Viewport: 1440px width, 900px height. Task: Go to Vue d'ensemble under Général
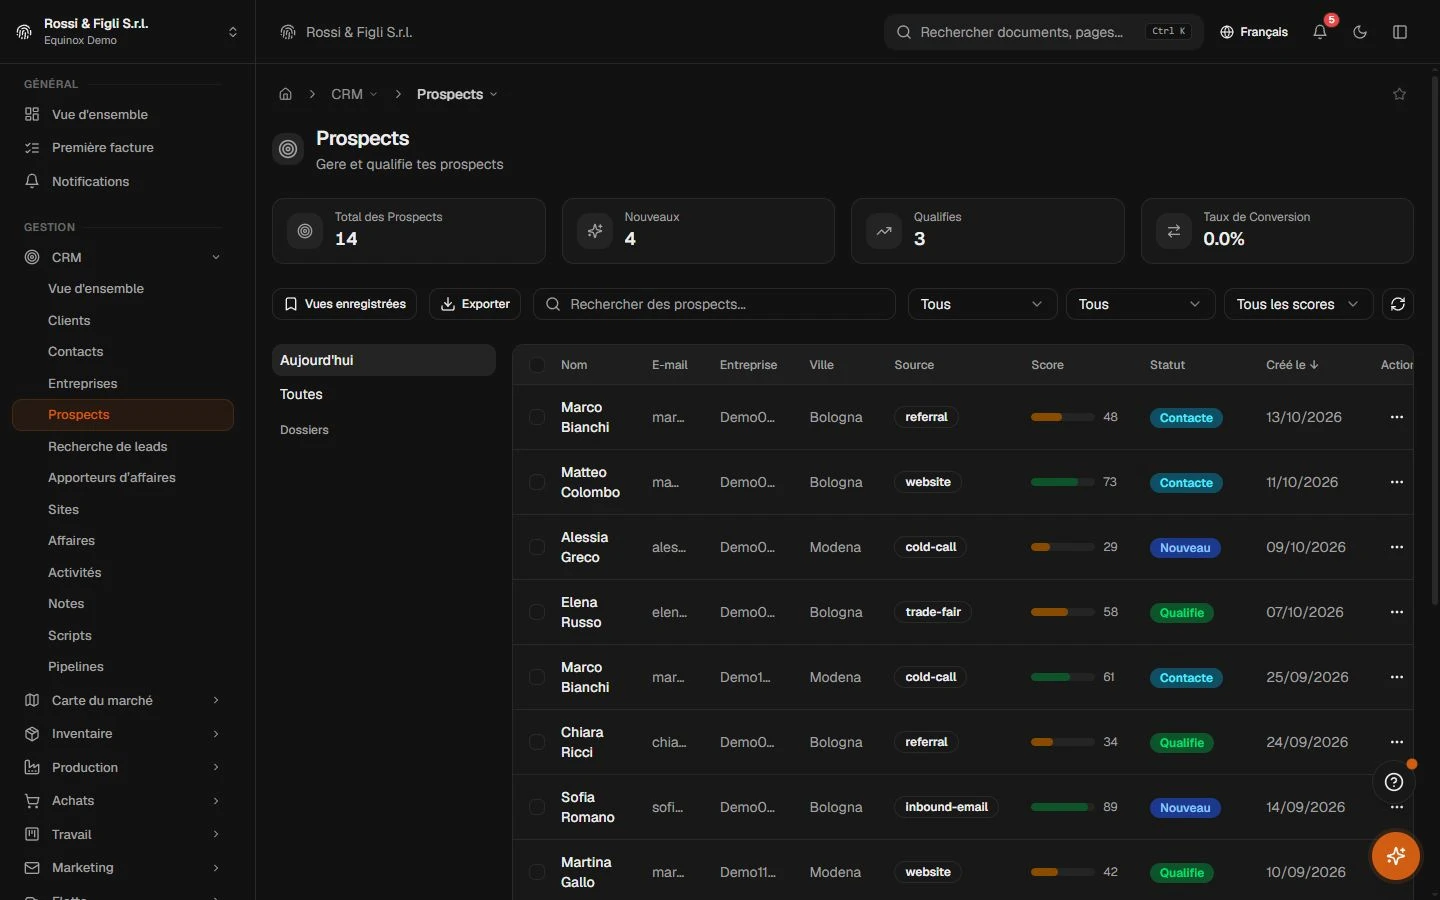[123, 114]
